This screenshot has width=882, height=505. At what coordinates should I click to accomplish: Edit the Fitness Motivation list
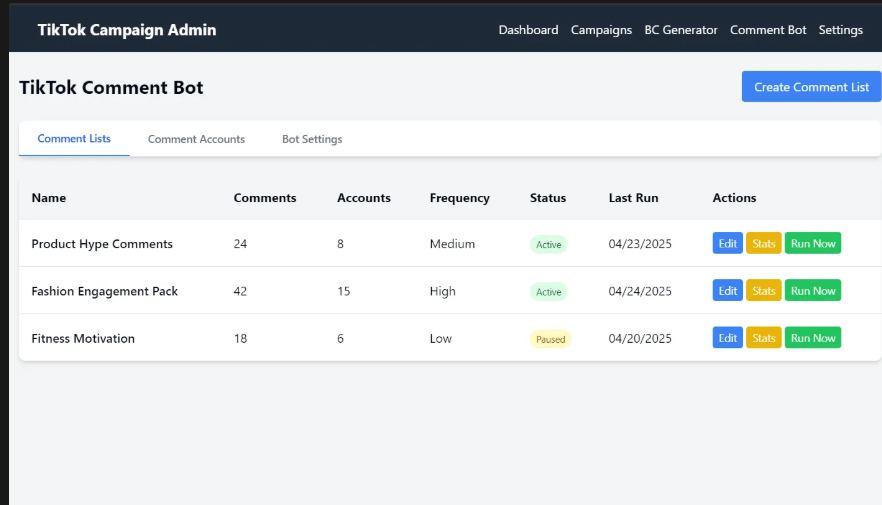coord(727,338)
